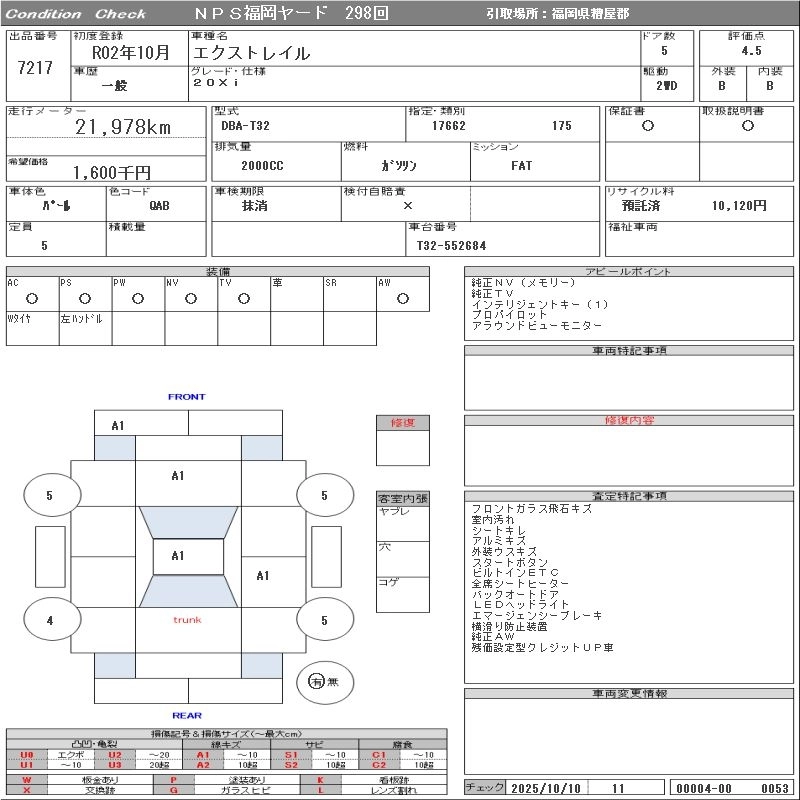This screenshot has width=800, height=800.
Task: Select the first registration date R02年10月
Action: 130,53
